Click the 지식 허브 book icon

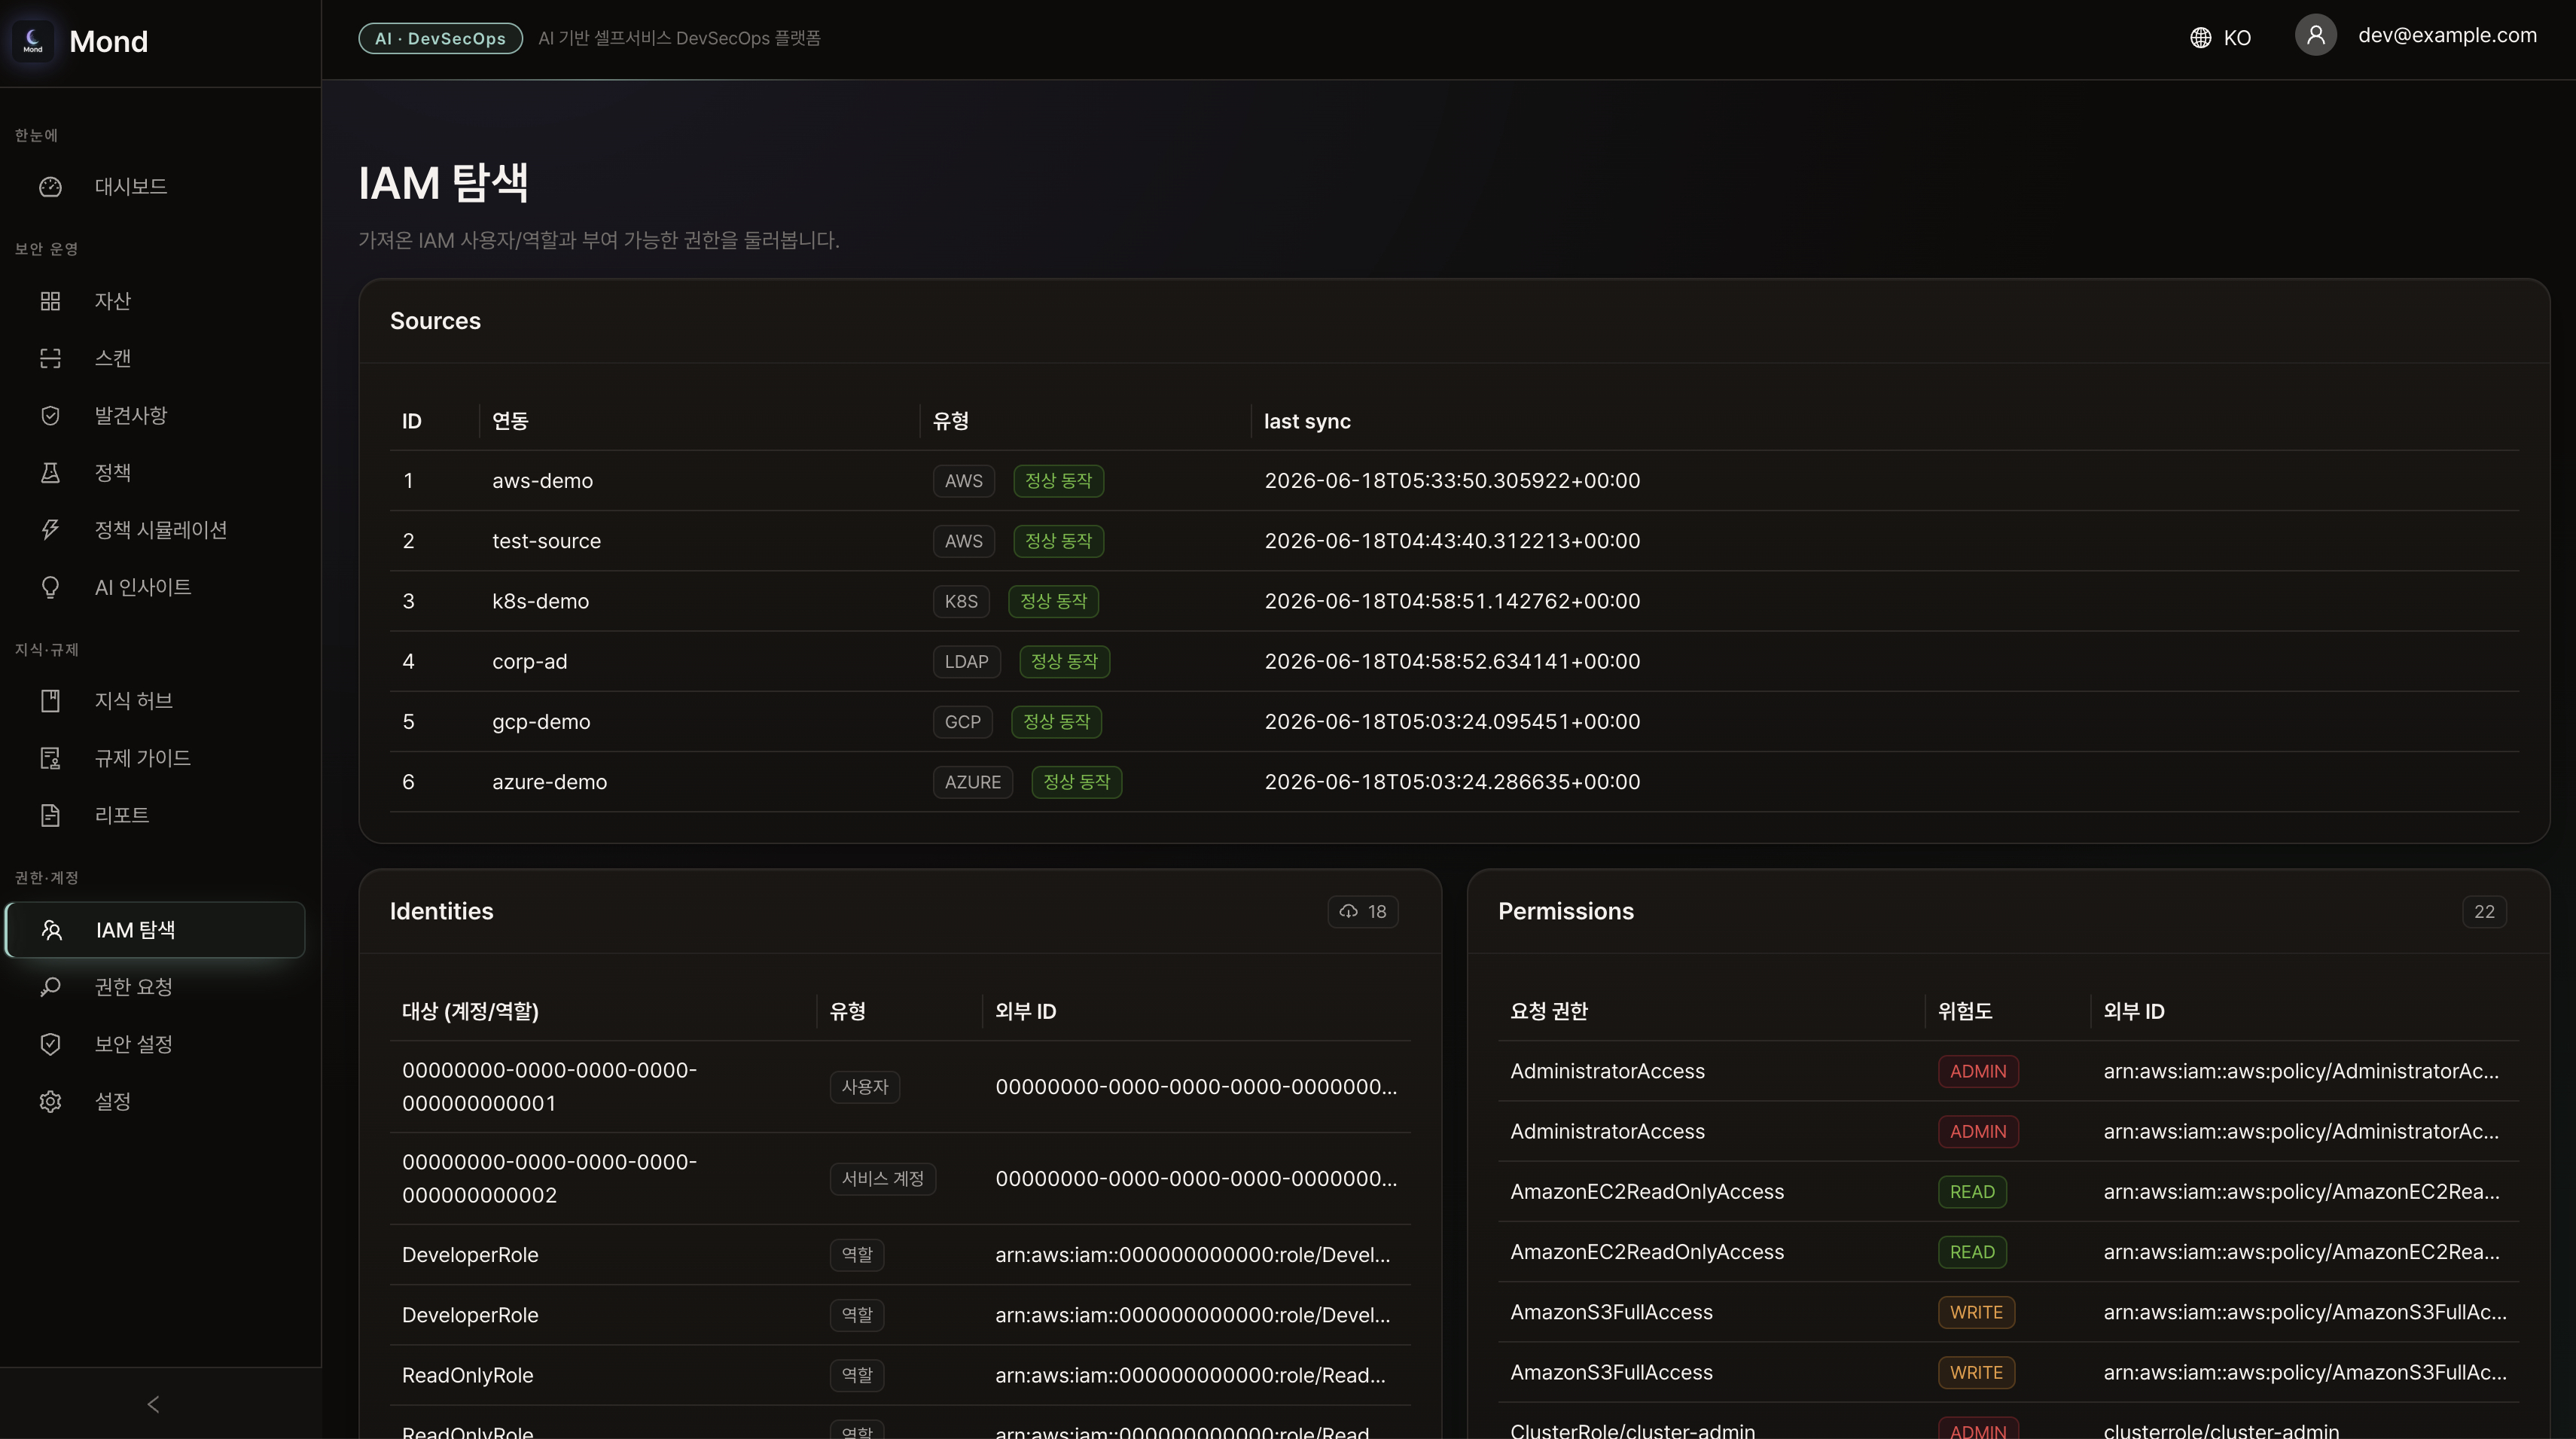coord(50,701)
